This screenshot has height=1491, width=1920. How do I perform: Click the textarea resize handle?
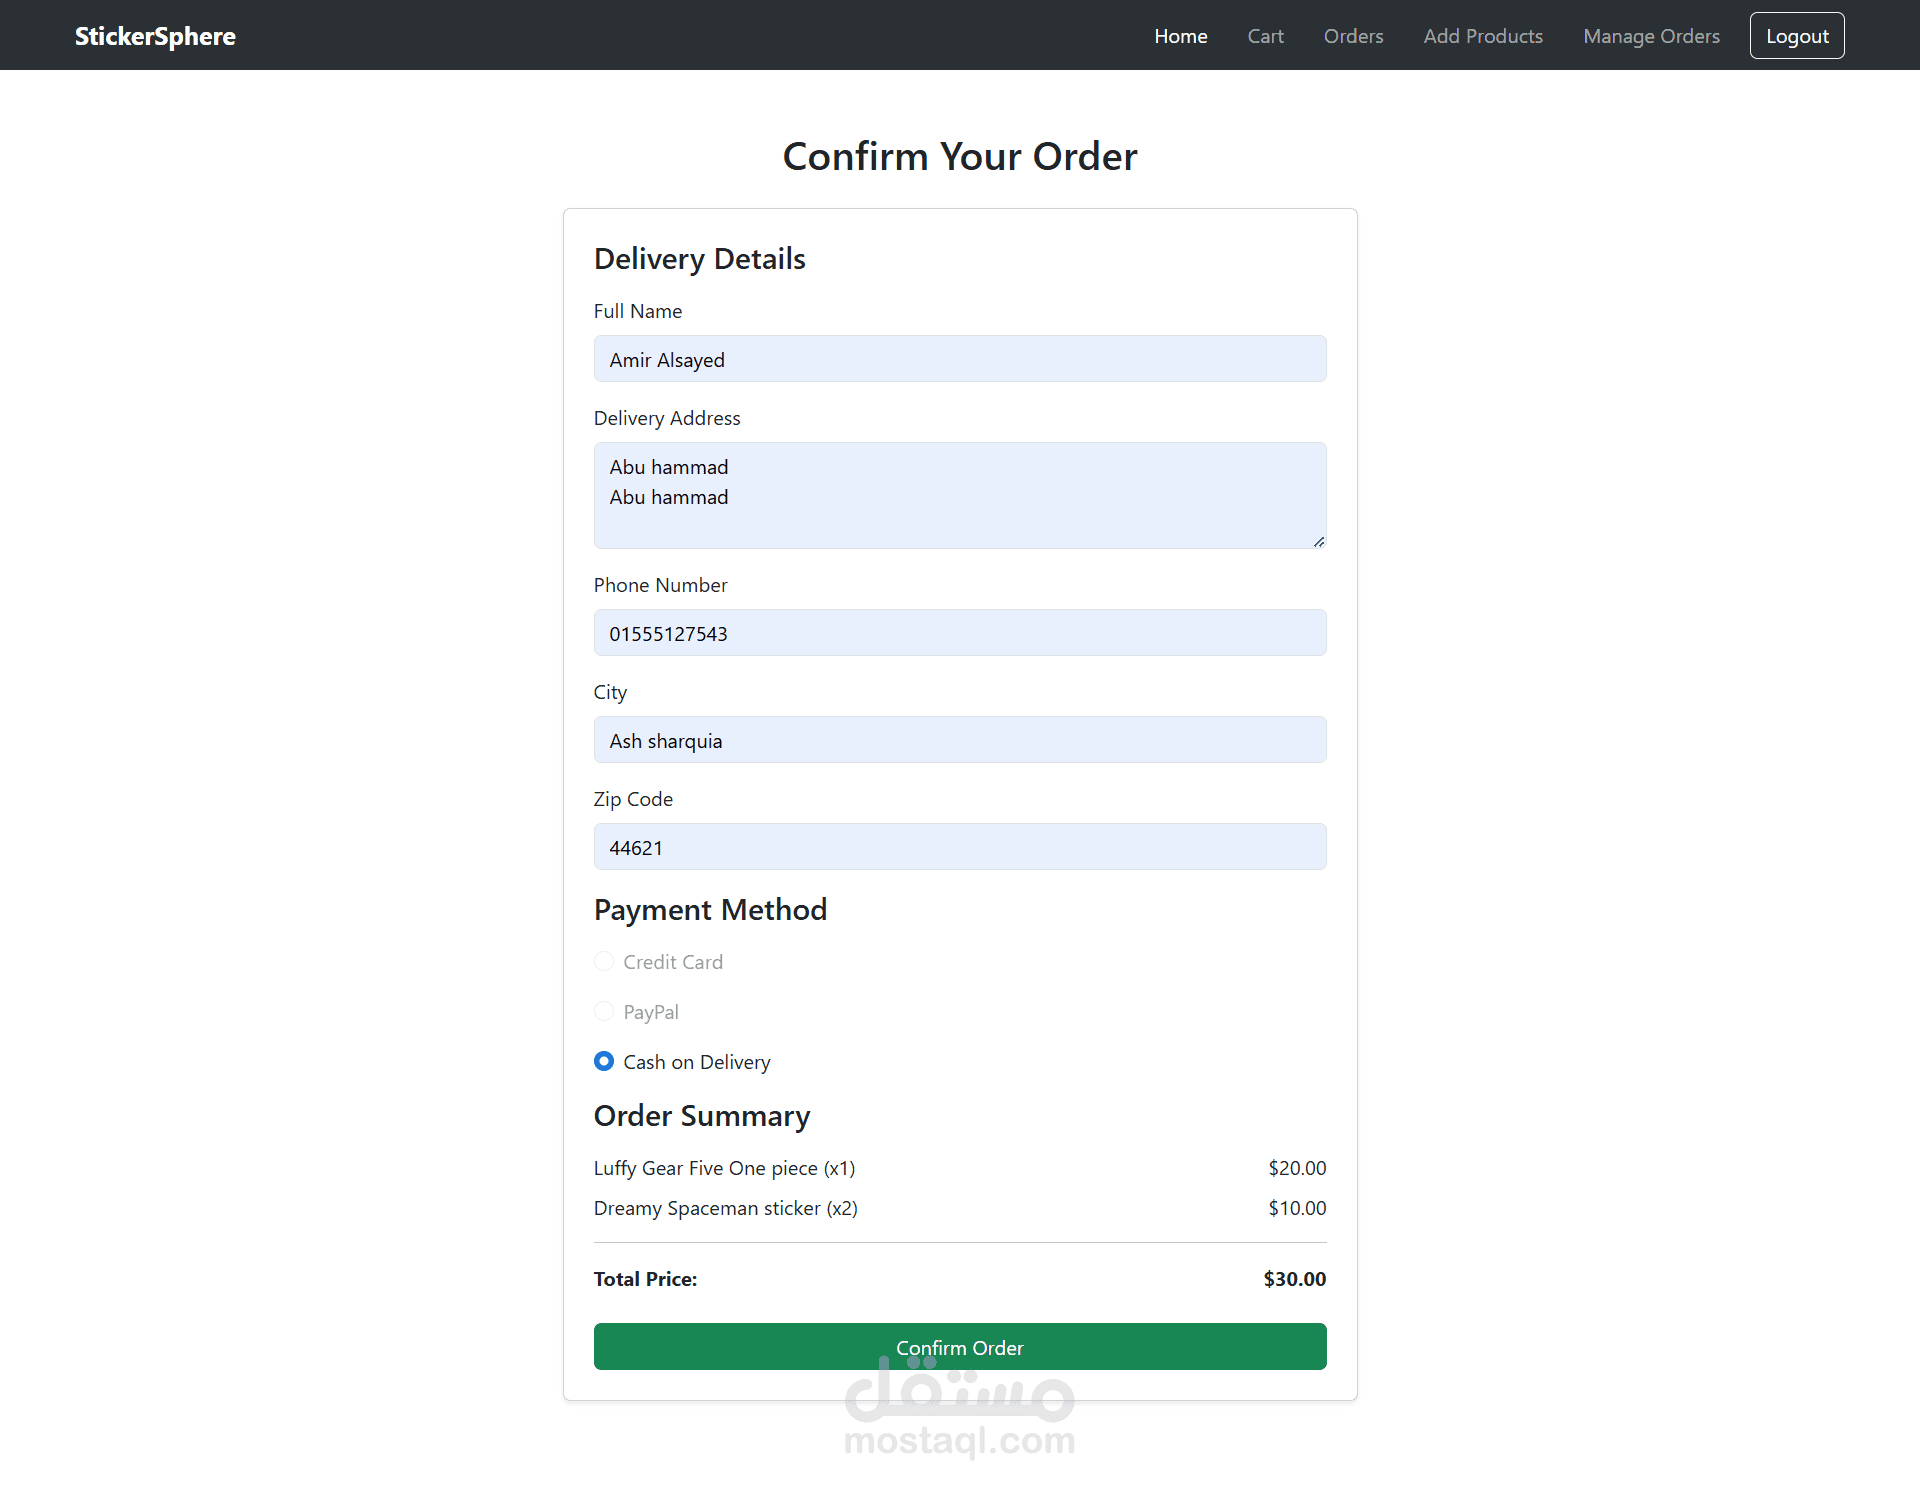tap(1319, 541)
